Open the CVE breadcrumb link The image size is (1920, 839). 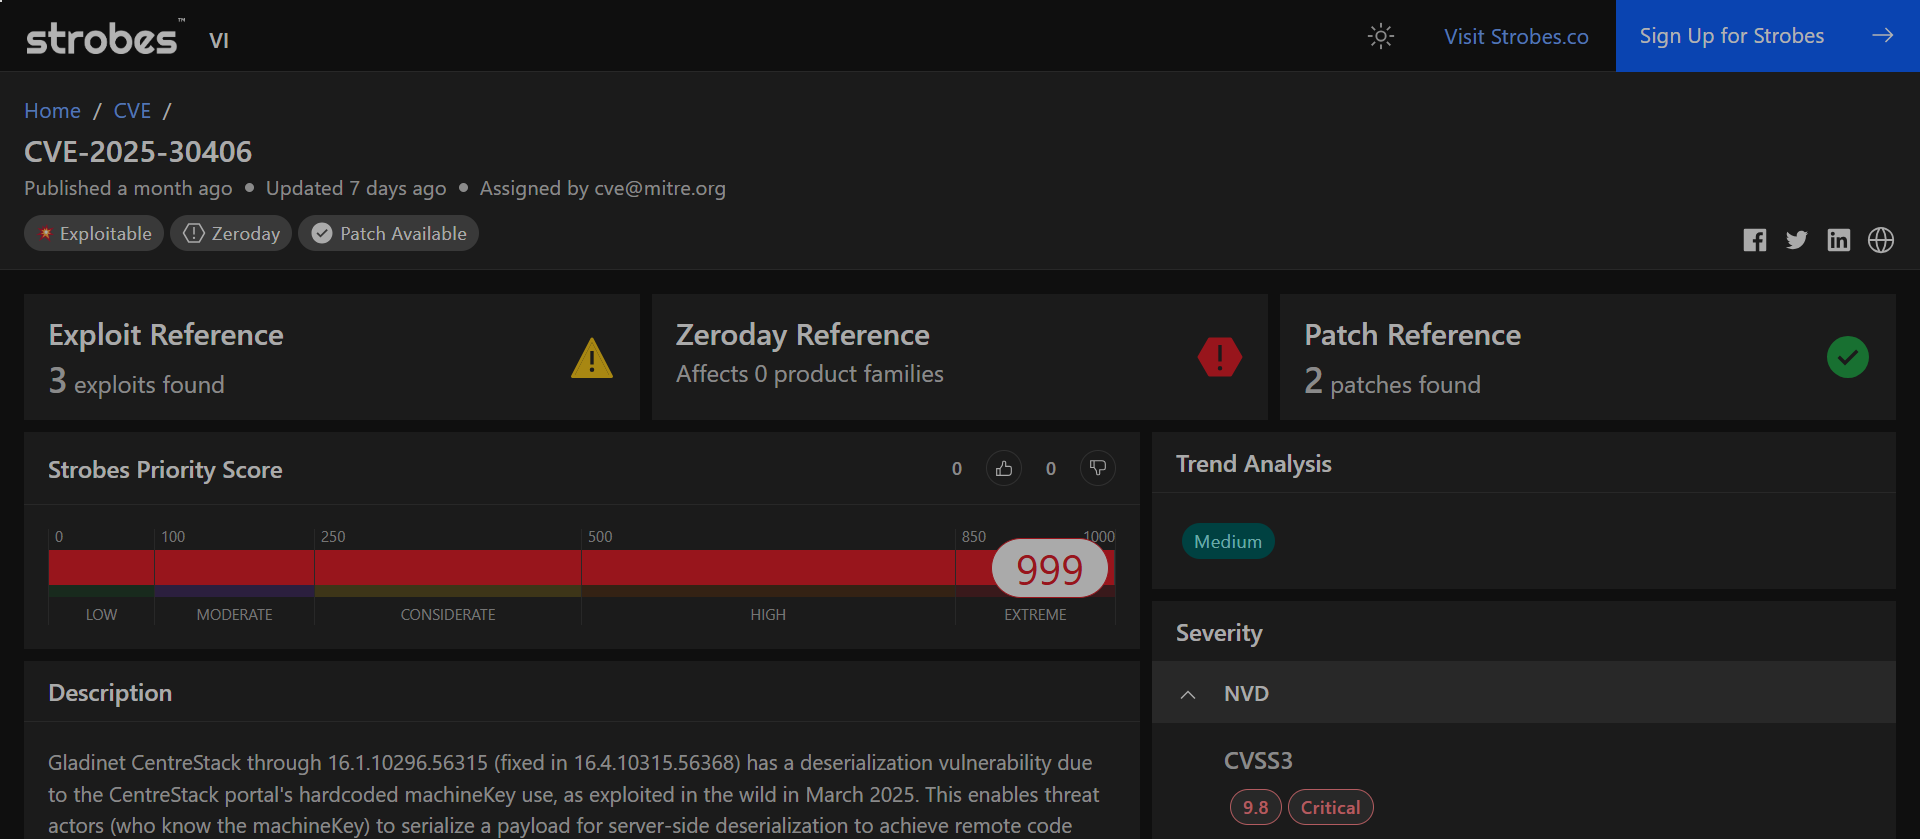132,110
